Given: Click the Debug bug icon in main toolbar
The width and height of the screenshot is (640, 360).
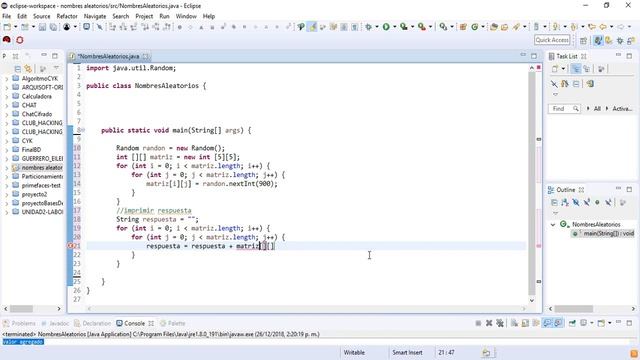Looking at the screenshot, I should tap(369, 27).
